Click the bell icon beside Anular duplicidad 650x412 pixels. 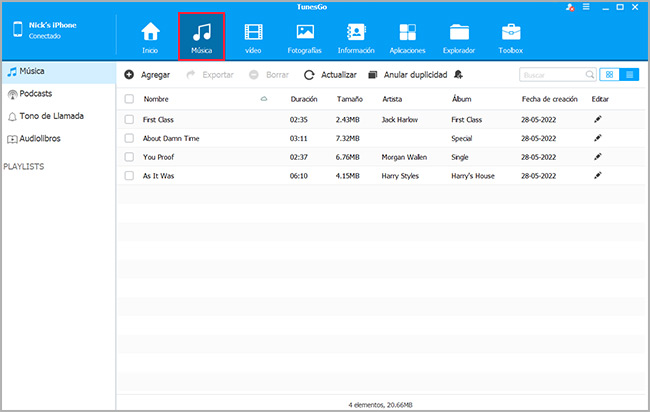click(x=458, y=75)
